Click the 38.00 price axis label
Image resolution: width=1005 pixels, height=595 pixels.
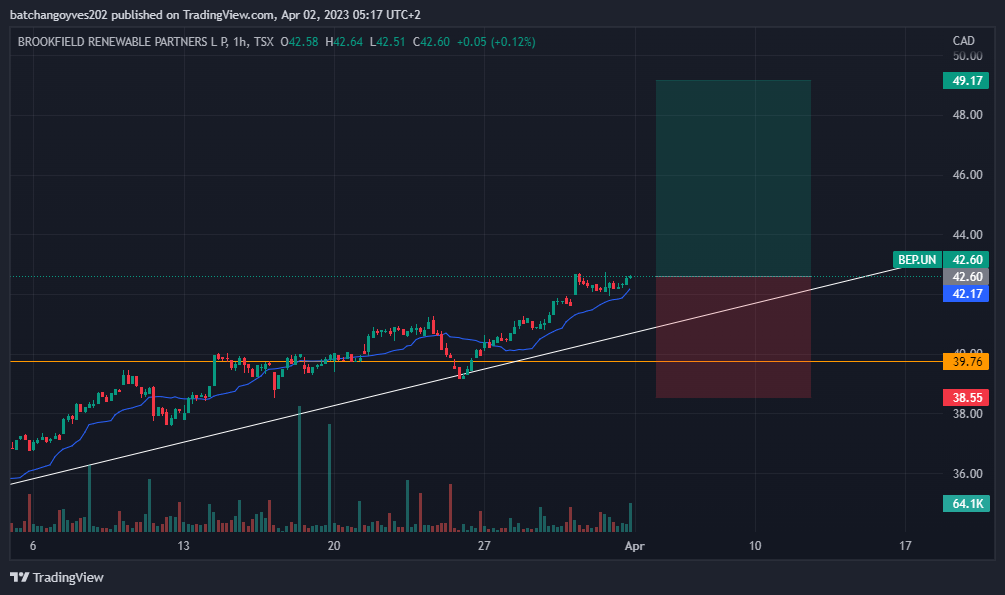pyautogui.click(x=967, y=414)
